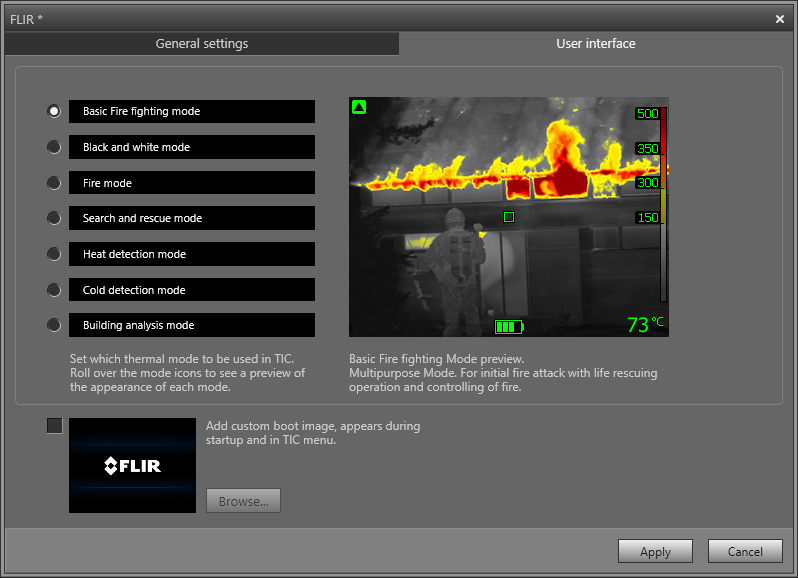Click the 'Set which thermal mode' help text
Viewport: 798px width, 578px height.
[187, 373]
